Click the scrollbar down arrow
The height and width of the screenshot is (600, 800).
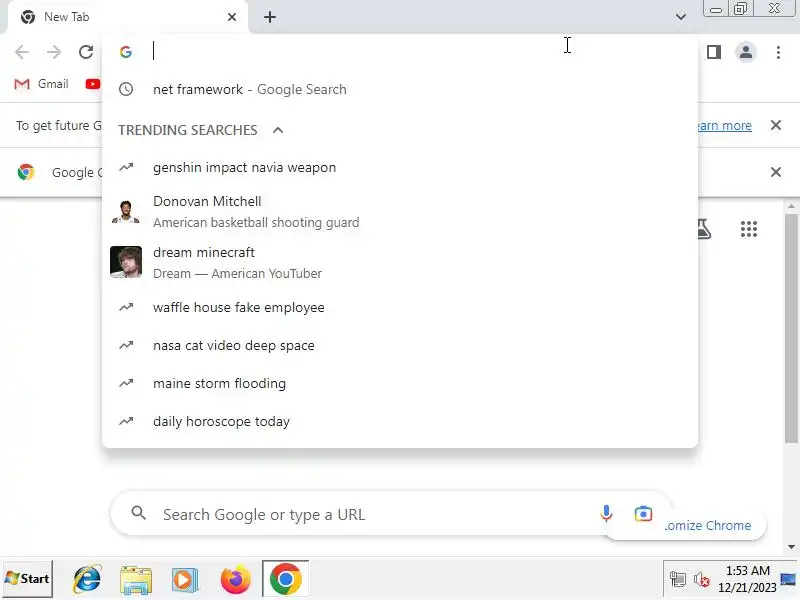(791, 547)
